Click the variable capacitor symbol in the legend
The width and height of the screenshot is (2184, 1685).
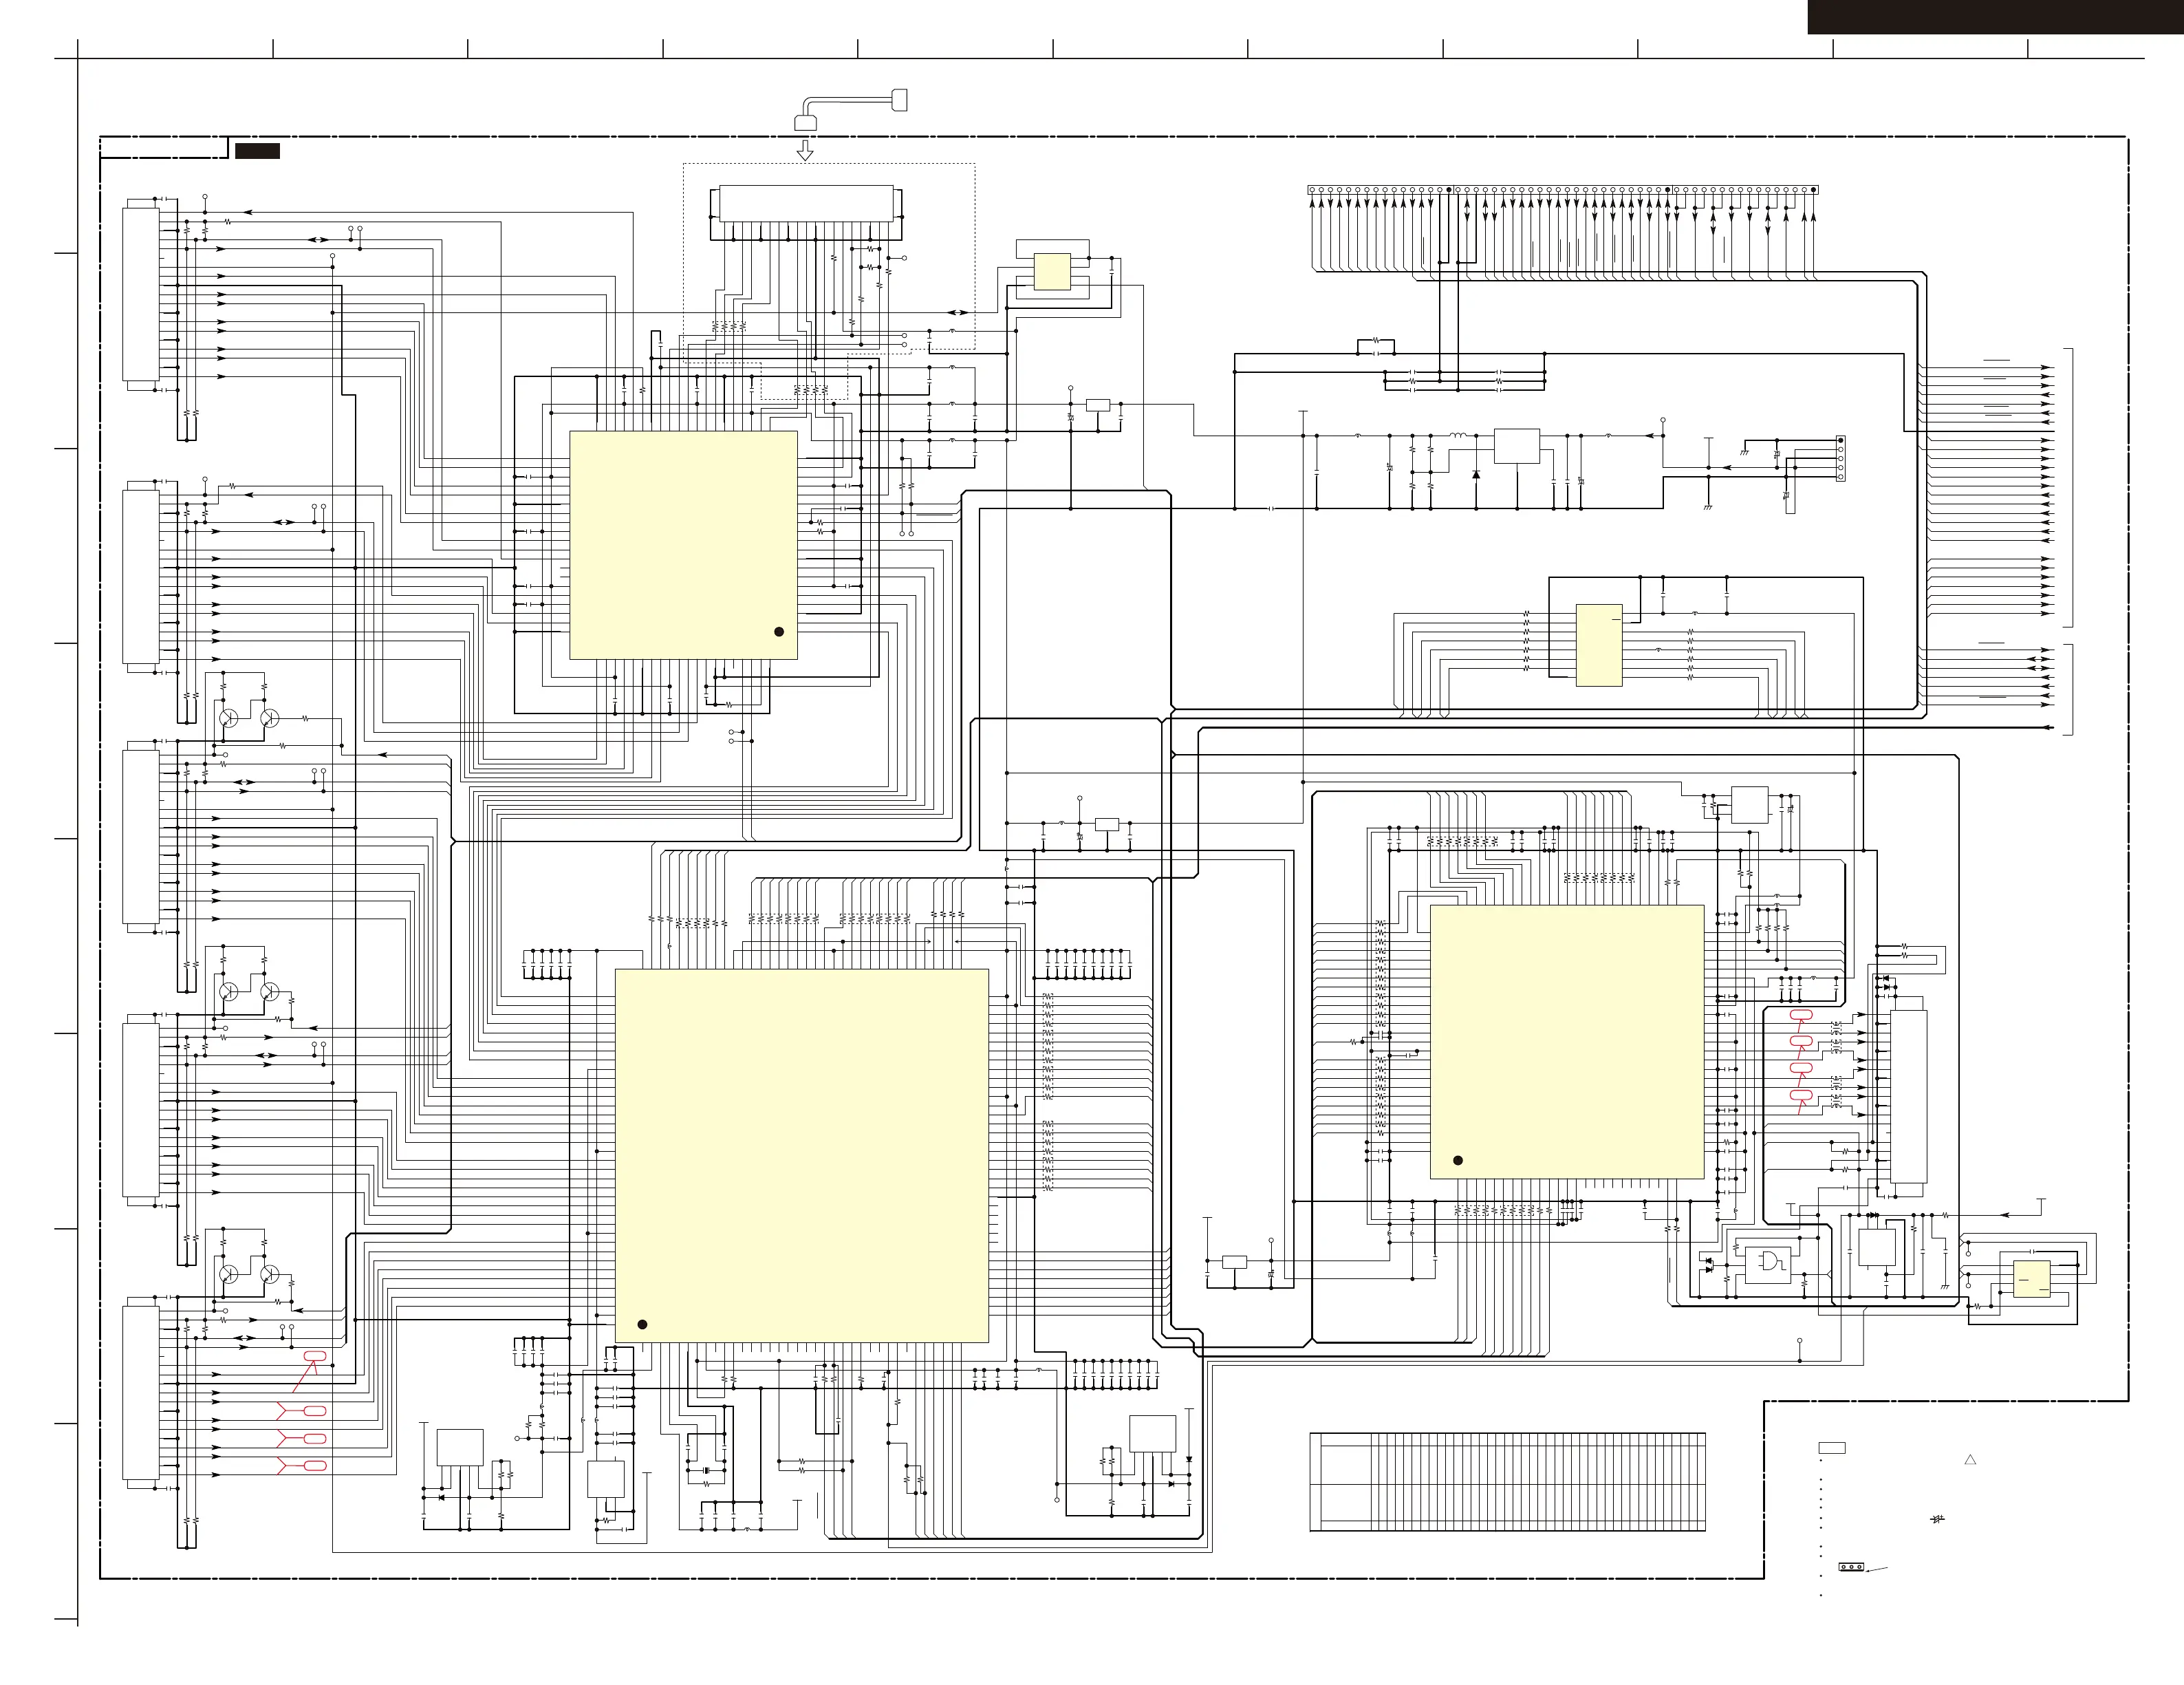pyautogui.click(x=1937, y=1519)
